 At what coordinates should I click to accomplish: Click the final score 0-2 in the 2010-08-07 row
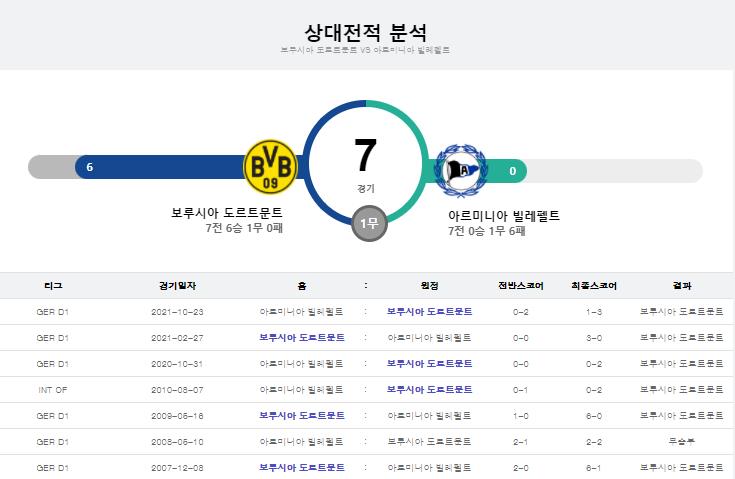click(594, 390)
